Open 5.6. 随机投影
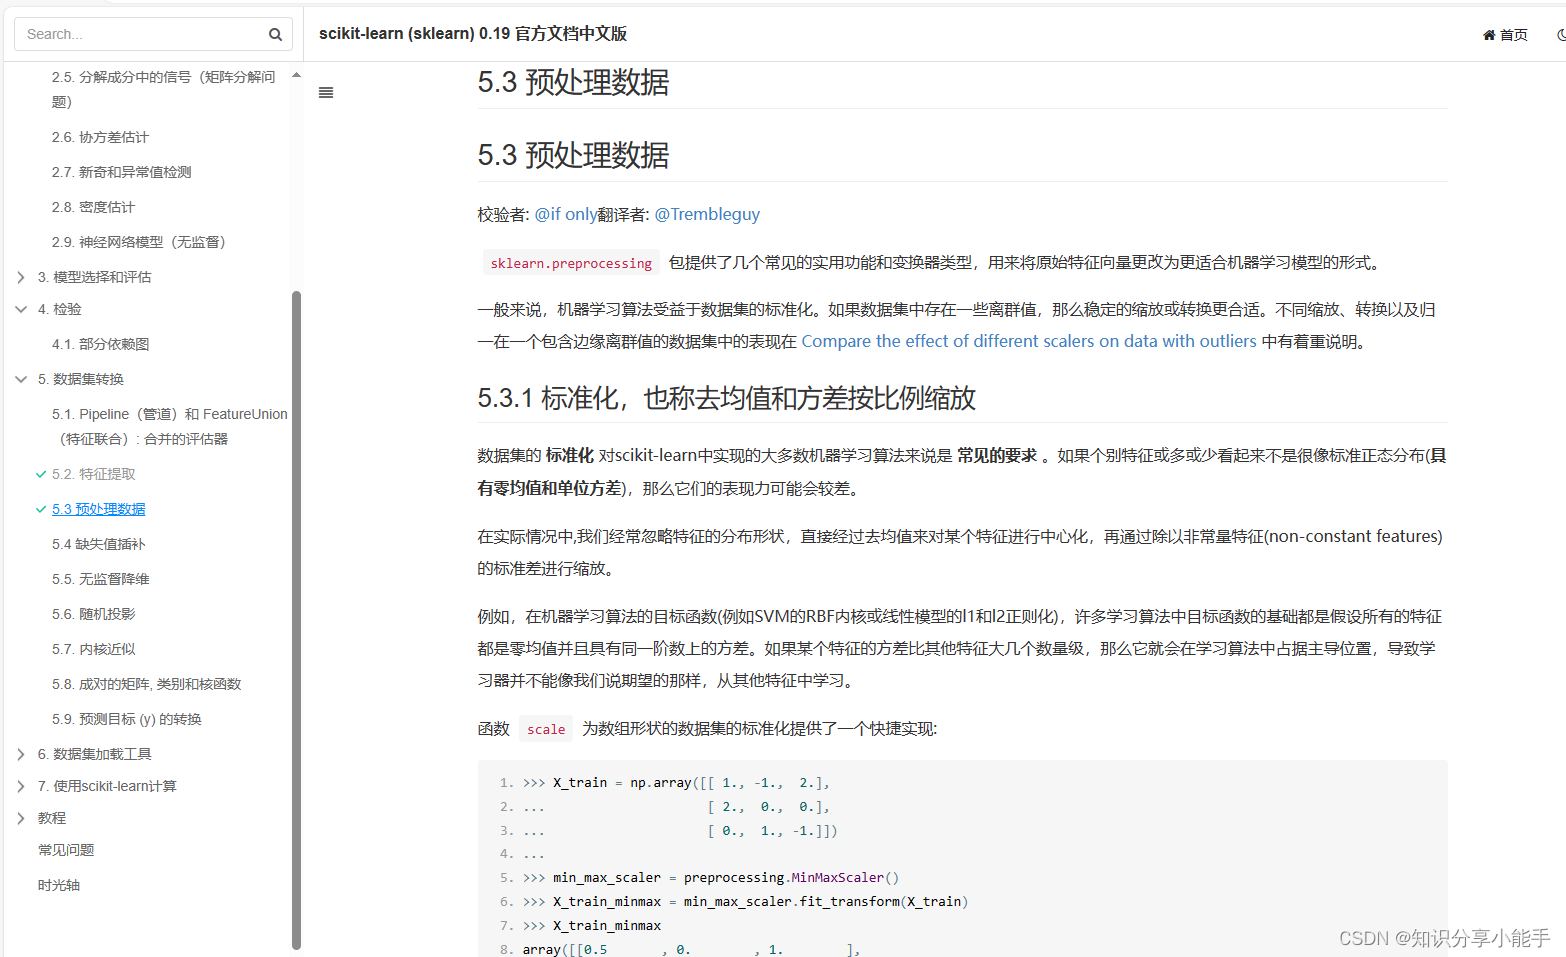The height and width of the screenshot is (957, 1566). [93, 614]
